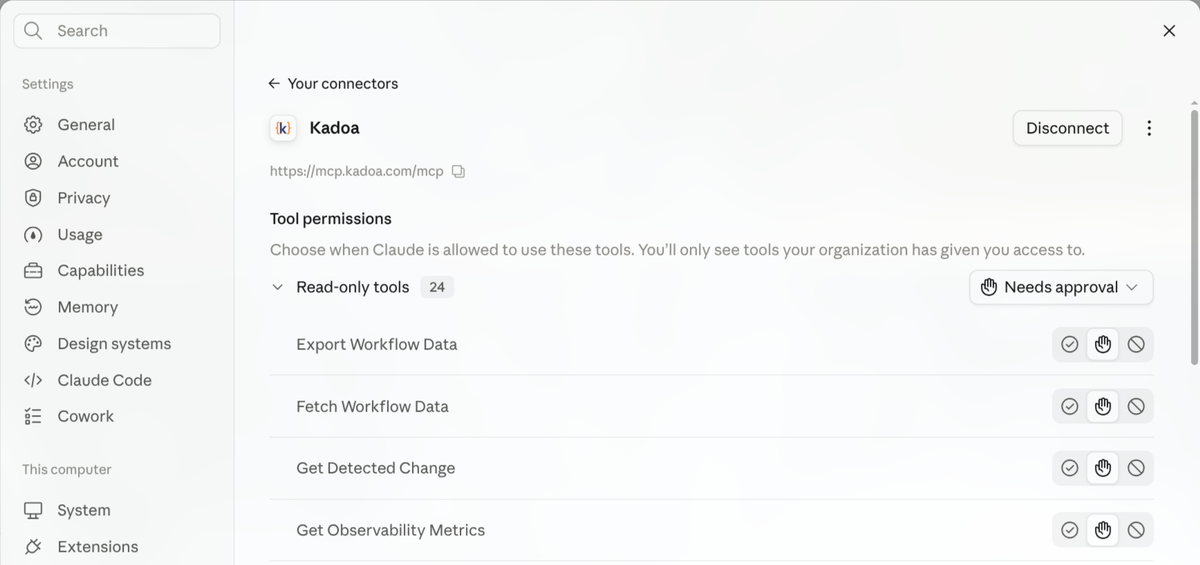Click the https://mcp.kadoa.com/mcp URL text
The width and height of the screenshot is (1200, 565).
(356, 171)
